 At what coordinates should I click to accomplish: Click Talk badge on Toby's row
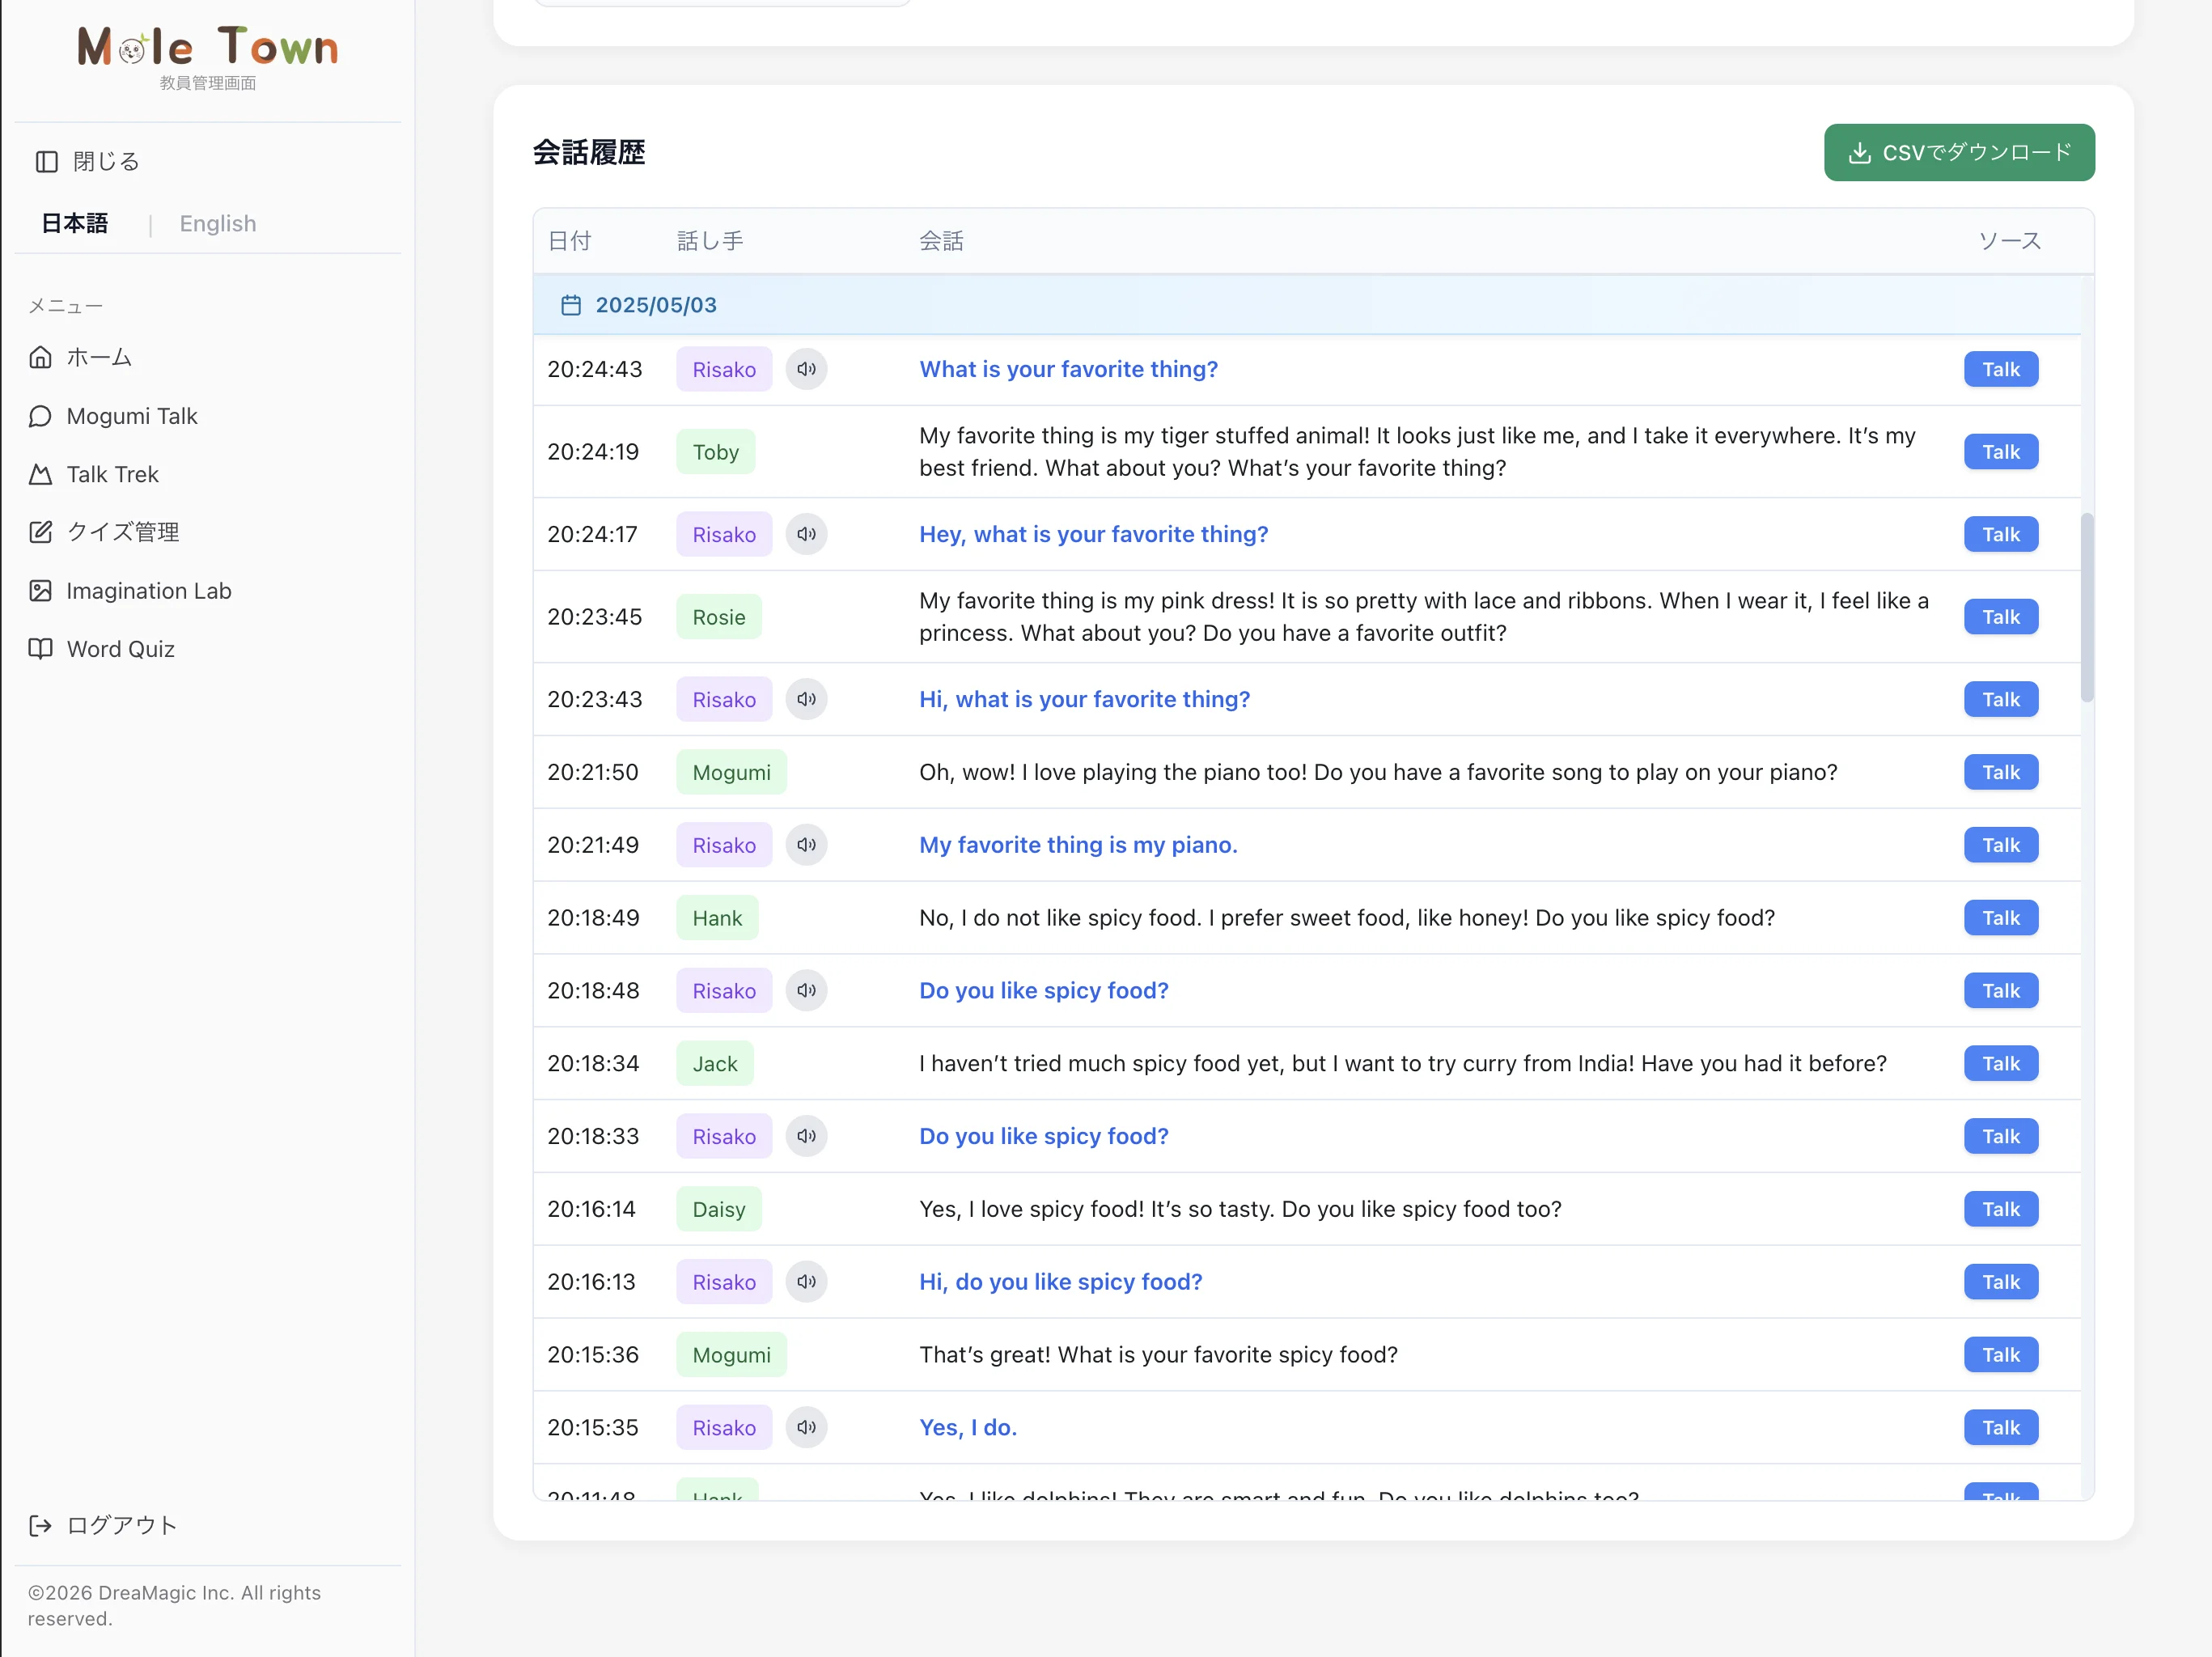point(2000,452)
